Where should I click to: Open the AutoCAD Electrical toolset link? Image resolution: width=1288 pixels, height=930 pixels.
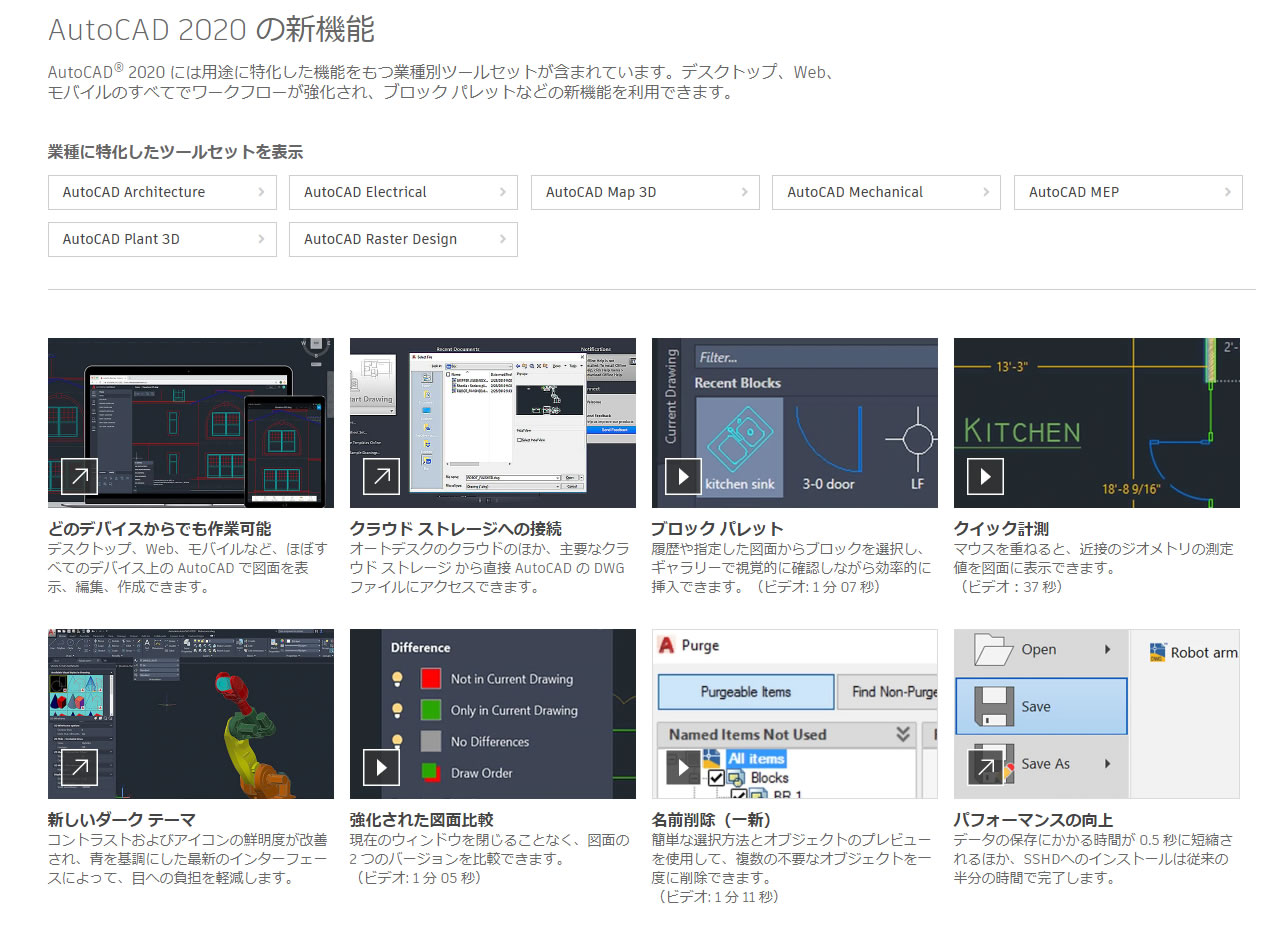pos(404,192)
